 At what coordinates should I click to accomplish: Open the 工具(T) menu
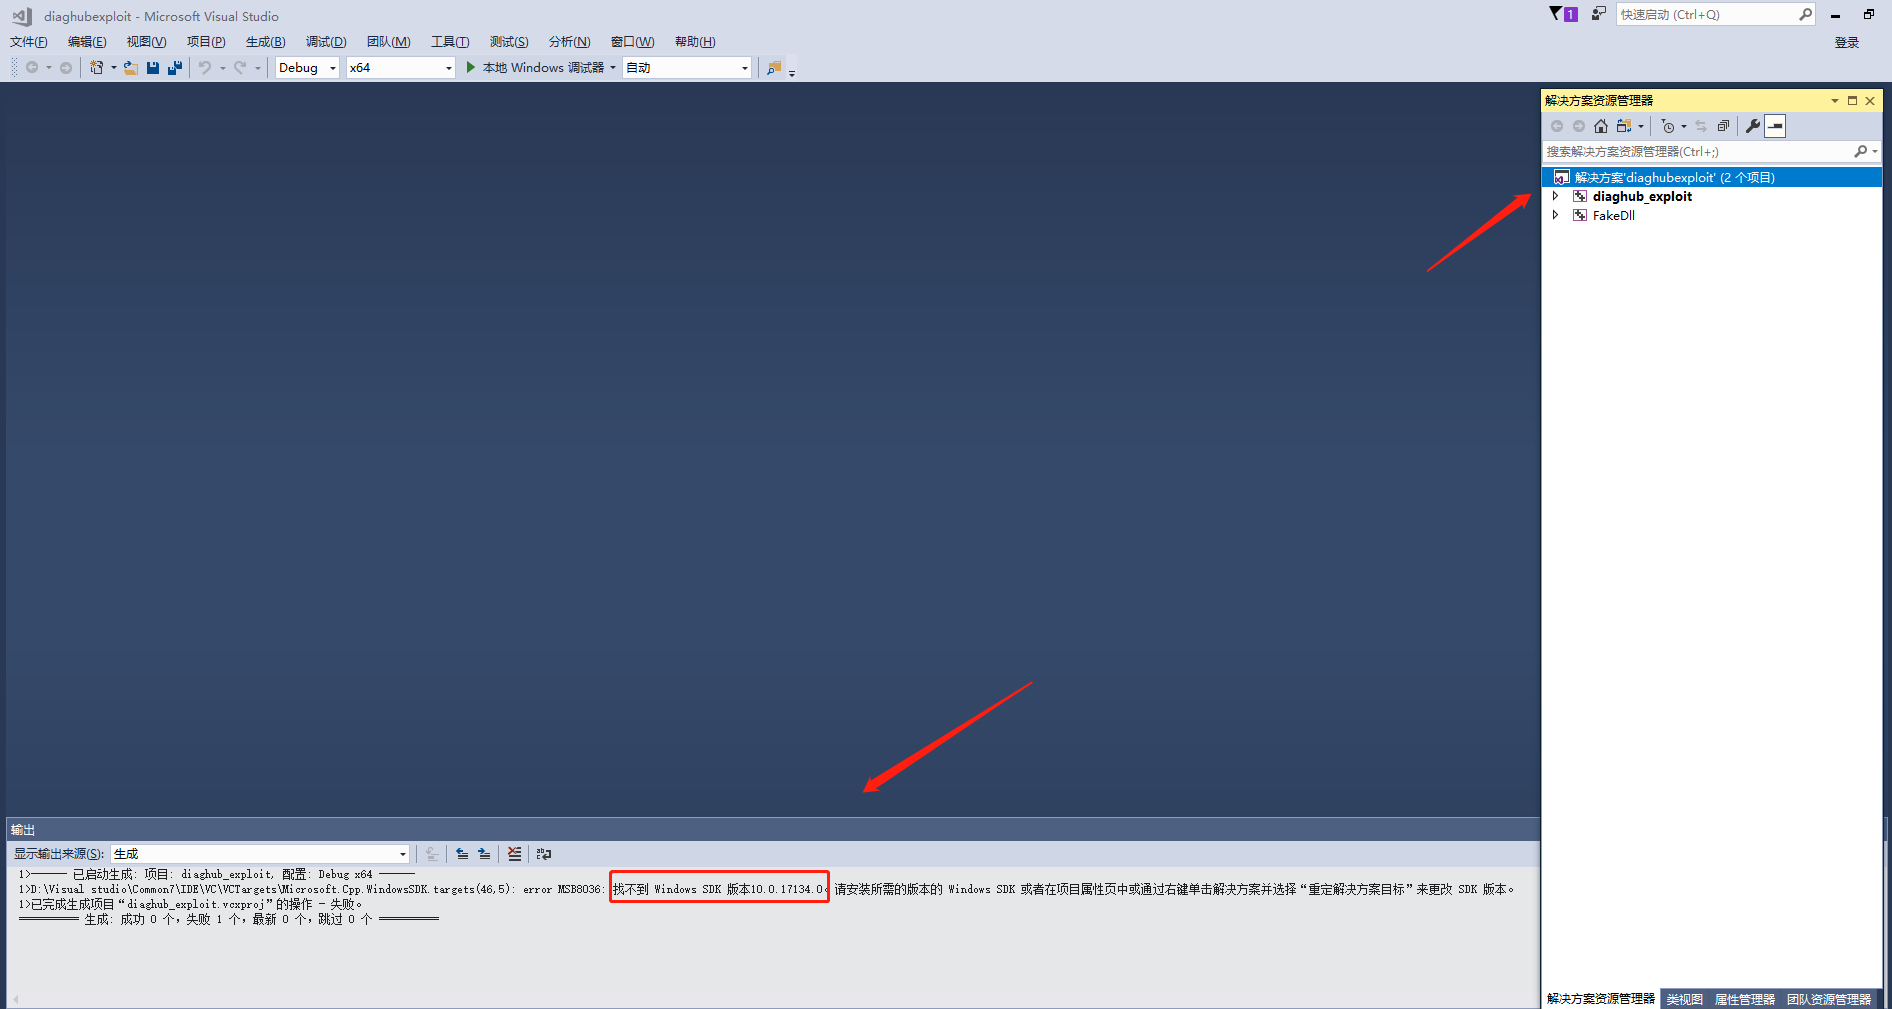[x=450, y=41]
